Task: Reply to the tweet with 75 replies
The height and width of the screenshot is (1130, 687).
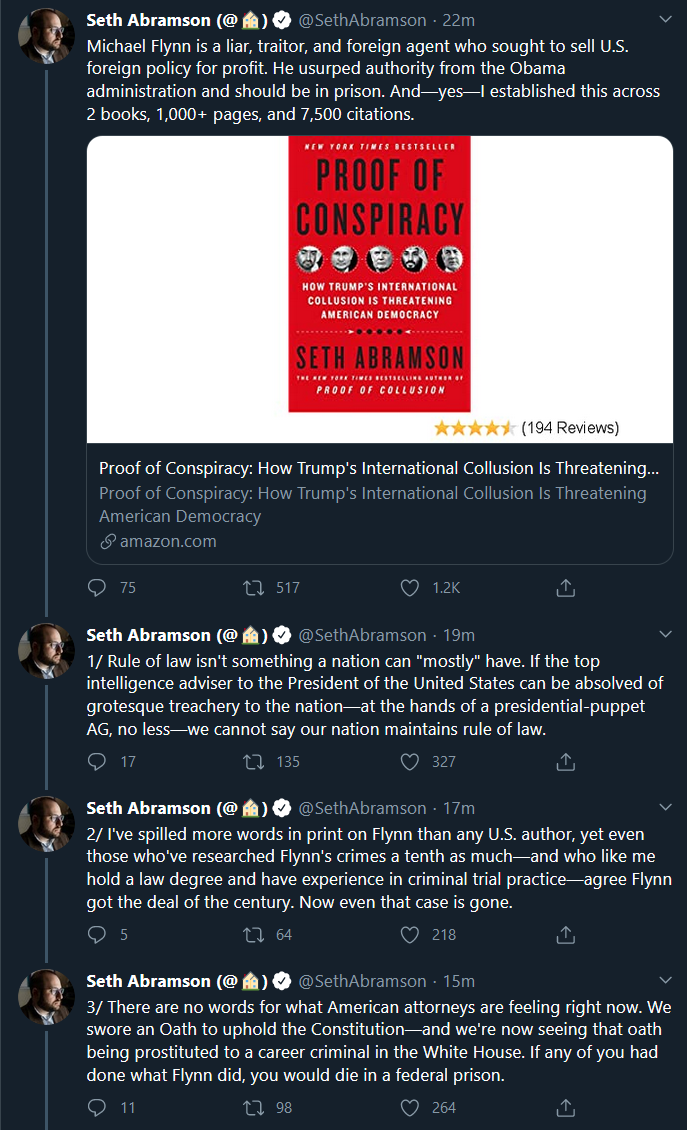Action: (x=97, y=588)
